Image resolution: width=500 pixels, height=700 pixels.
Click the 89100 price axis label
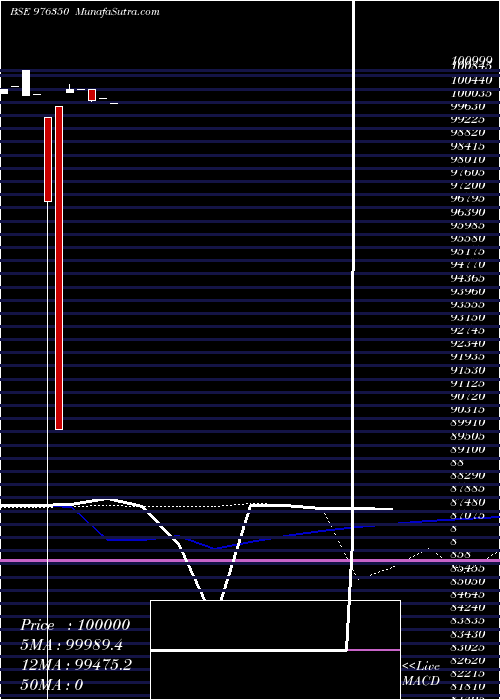pyautogui.click(x=469, y=449)
